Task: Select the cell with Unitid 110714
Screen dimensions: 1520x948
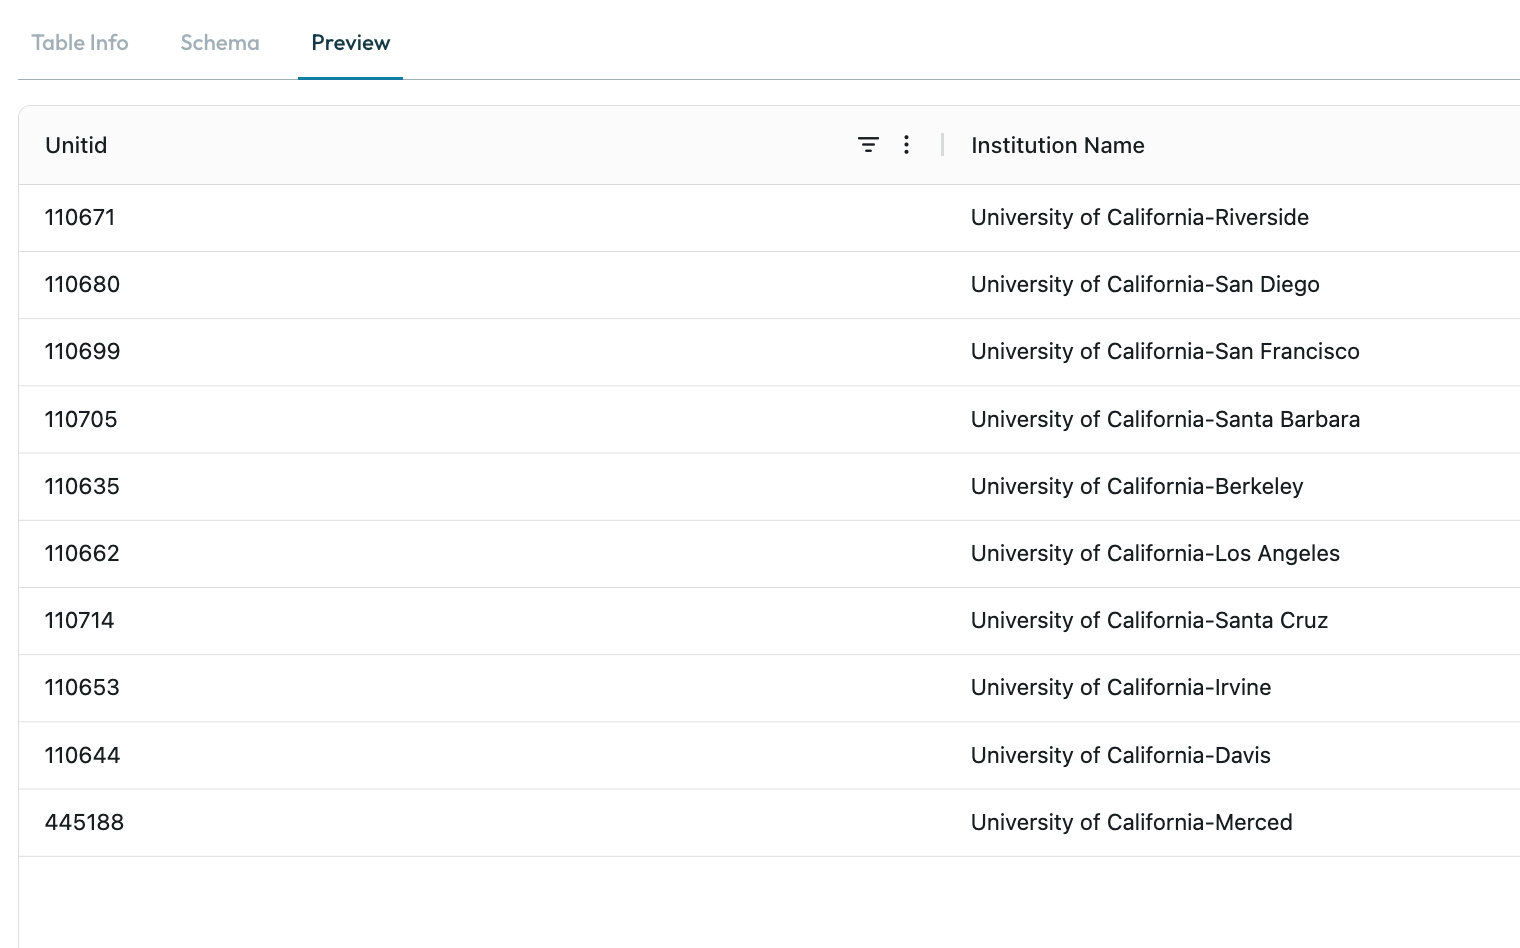Action: click(x=482, y=621)
